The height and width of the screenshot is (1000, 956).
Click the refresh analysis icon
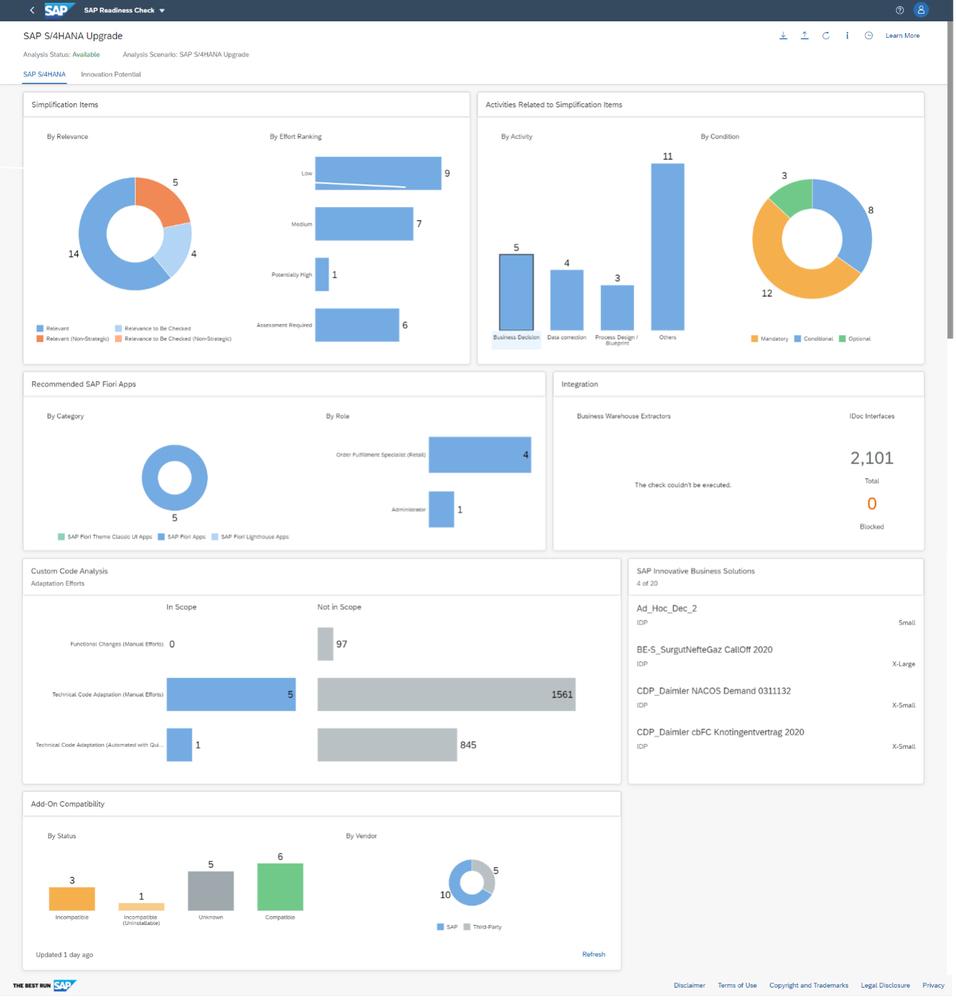[x=825, y=36]
